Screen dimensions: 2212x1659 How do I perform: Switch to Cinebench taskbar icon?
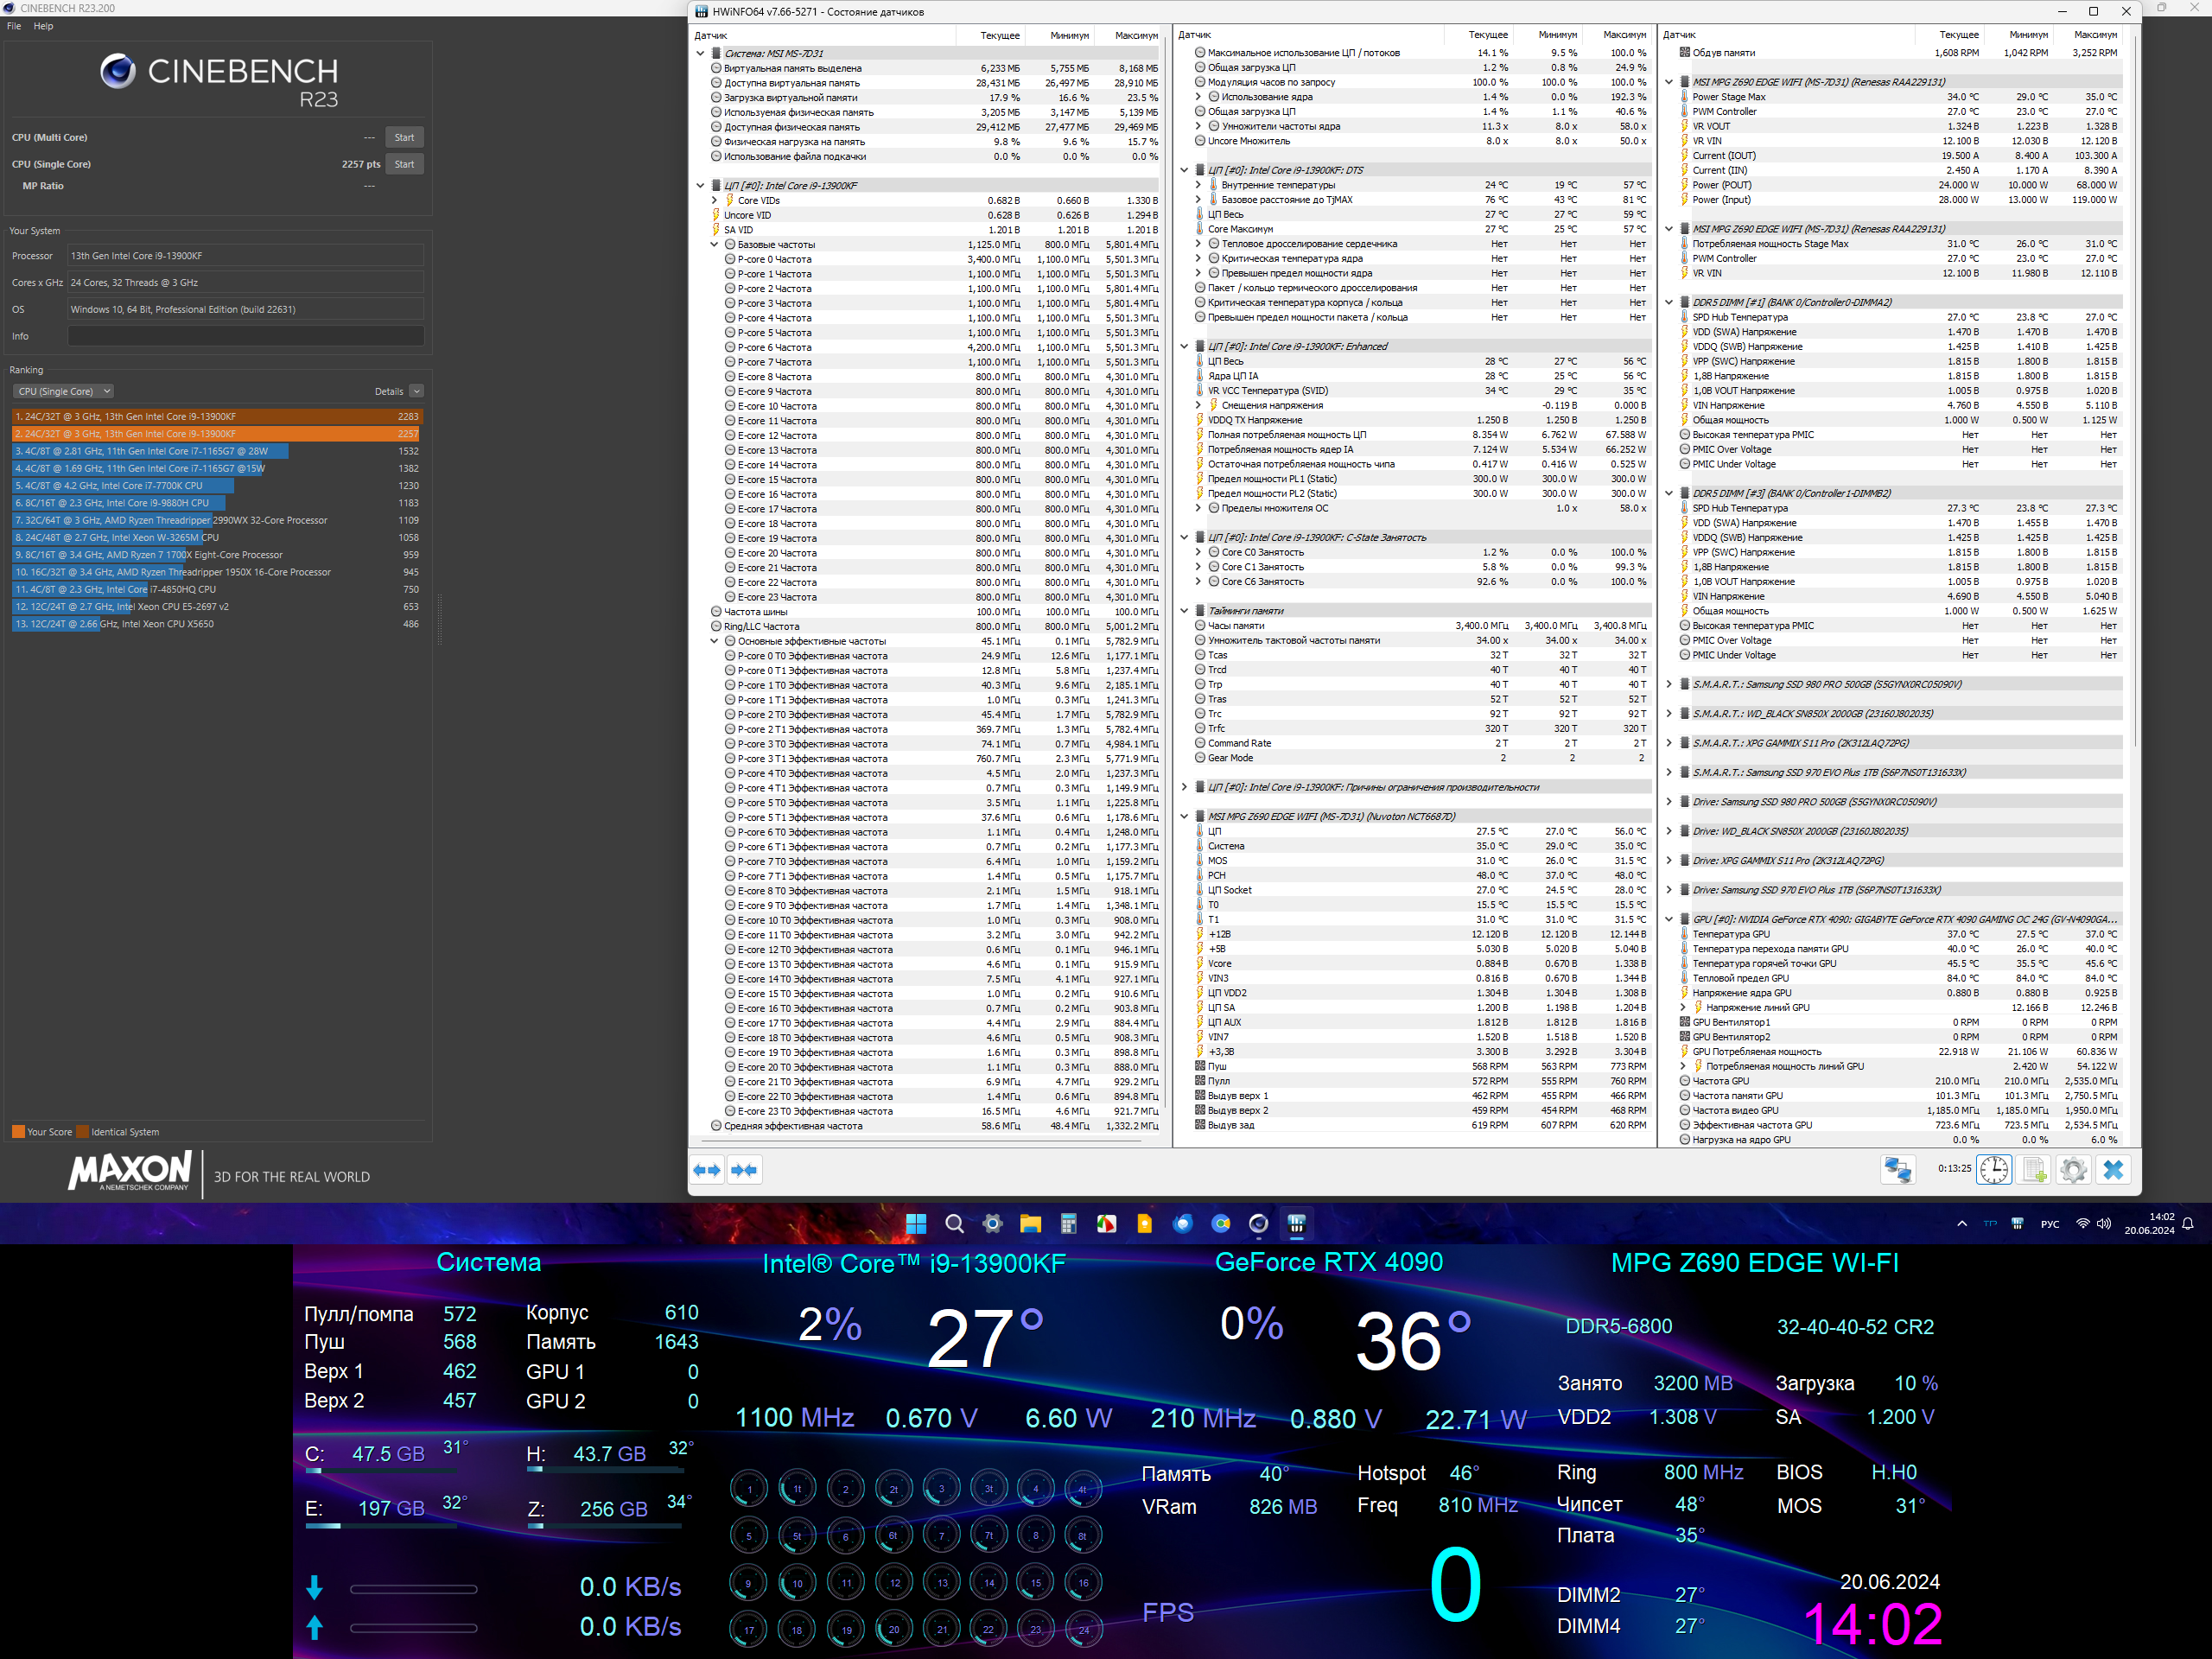pos(1259,1224)
